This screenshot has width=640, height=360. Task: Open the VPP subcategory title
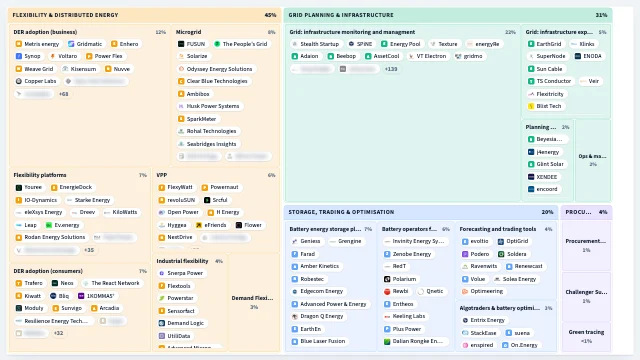pos(162,175)
